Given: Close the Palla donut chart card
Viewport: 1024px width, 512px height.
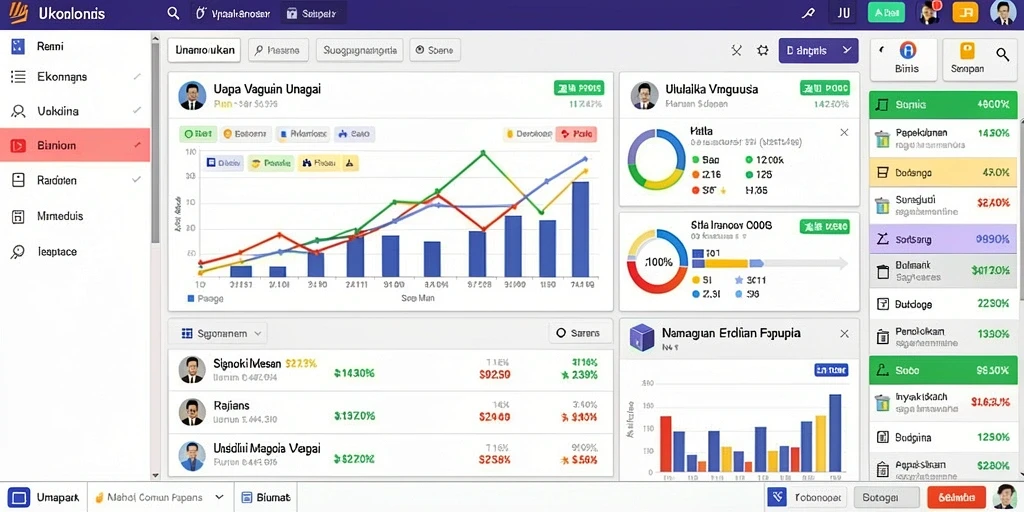Looking at the screenshot, I should pos(844,133).
